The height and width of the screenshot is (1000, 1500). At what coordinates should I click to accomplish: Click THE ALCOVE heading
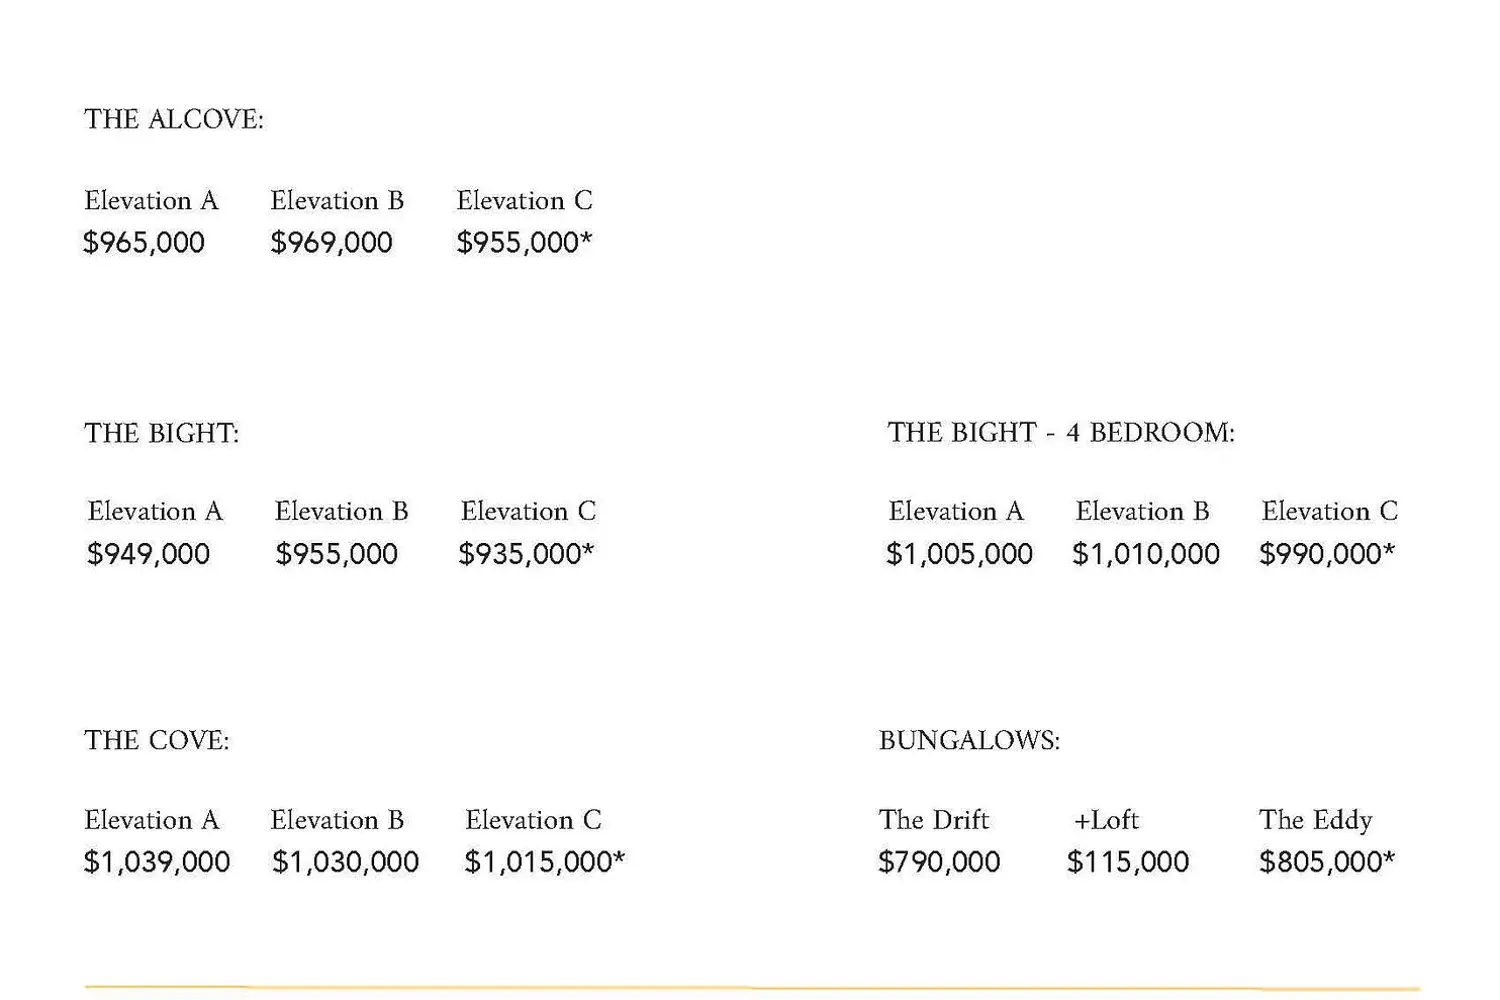pos(174,120)
